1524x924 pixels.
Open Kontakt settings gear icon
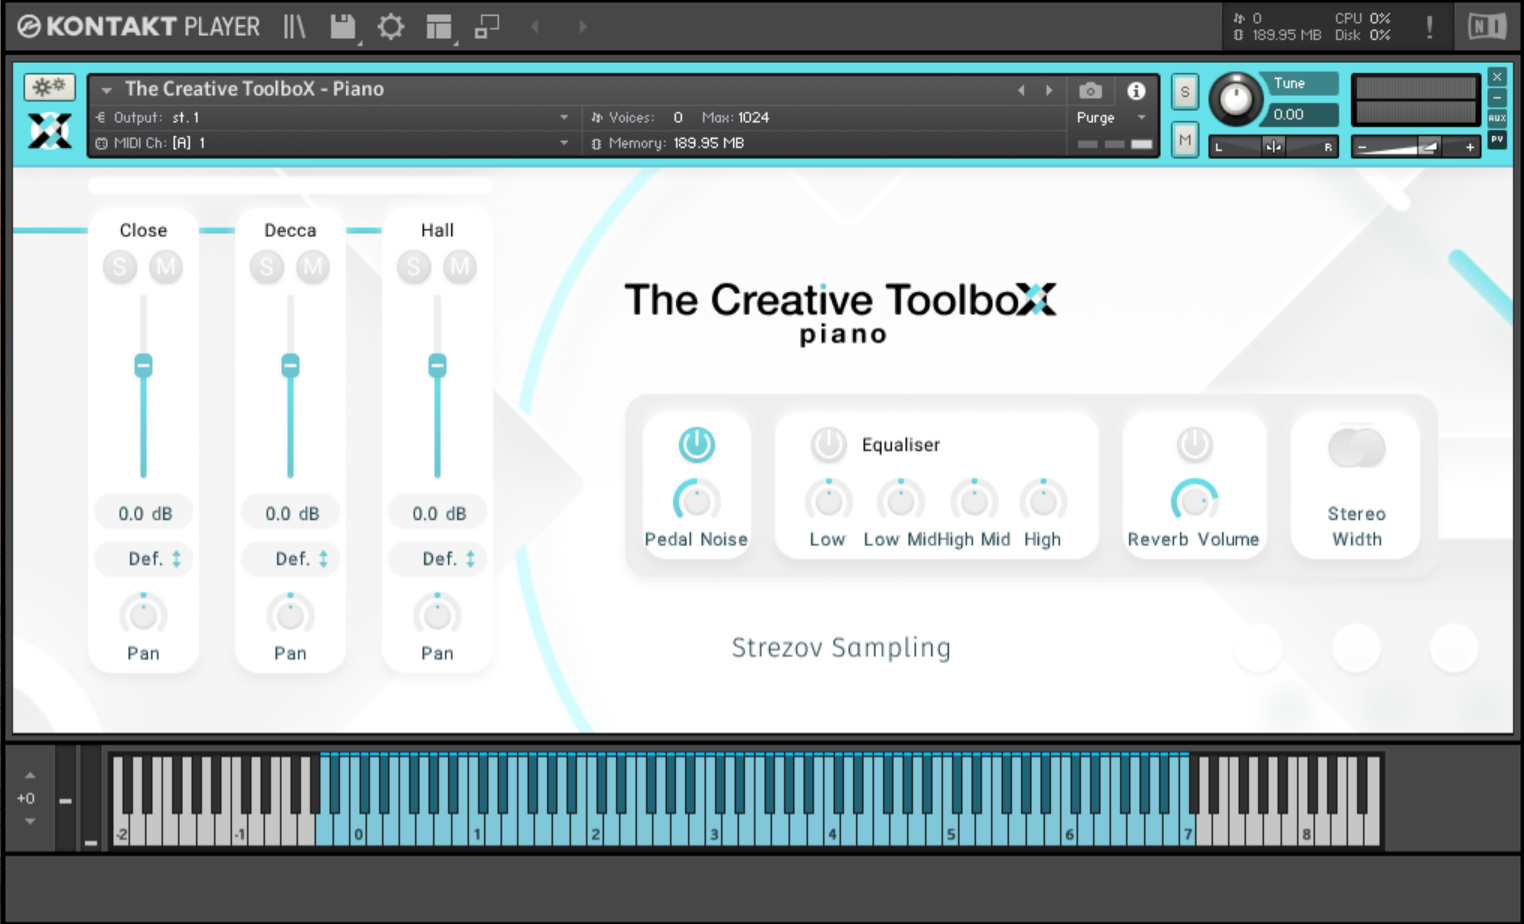(x=391, y=27)
